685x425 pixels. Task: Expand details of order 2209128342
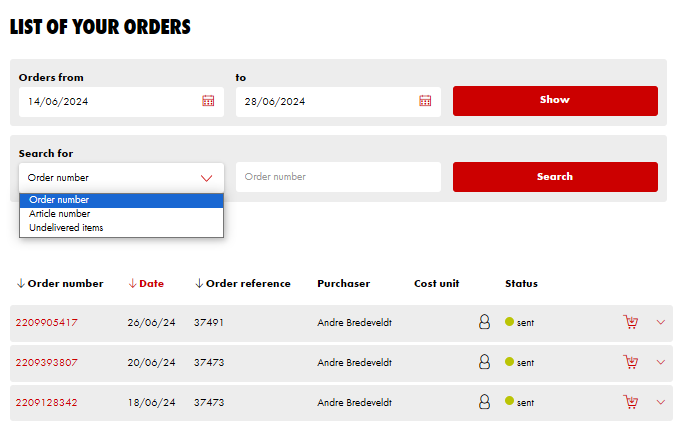(x=660, y=402)
